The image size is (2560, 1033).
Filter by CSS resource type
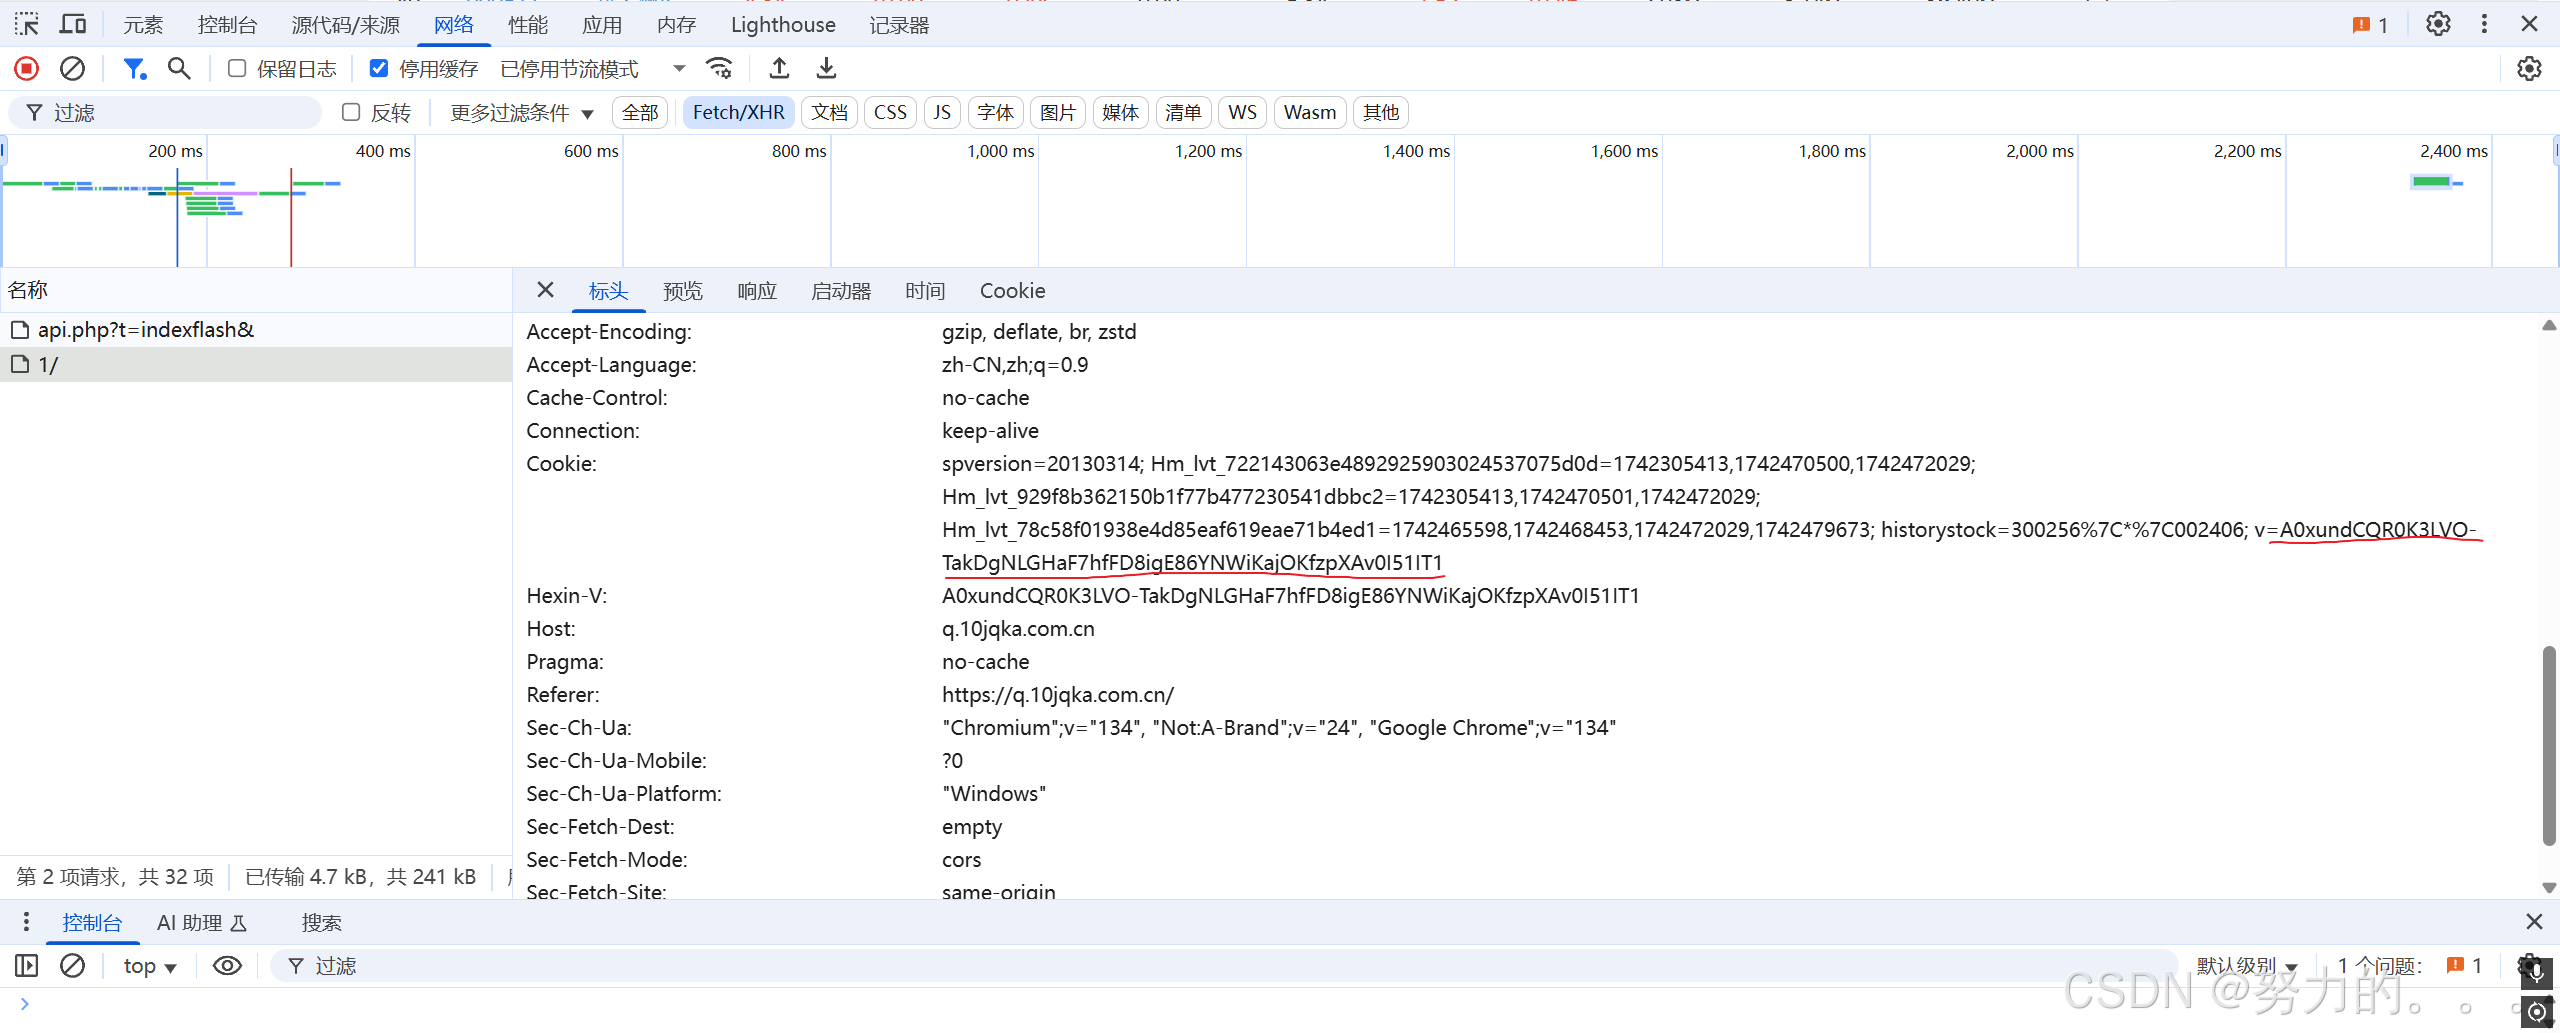tap(890, 112)
